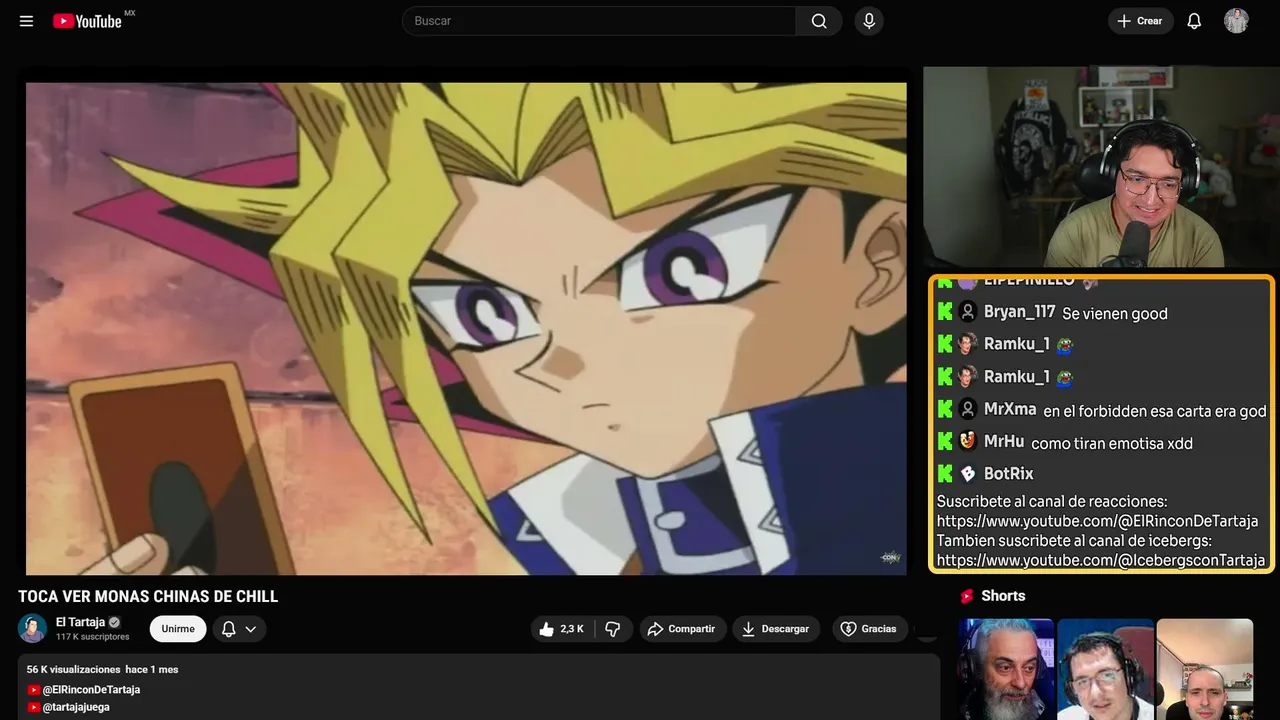Click the Bryan_117 username in chat
The height and width of the screenshot is (720, 1280).
point(1019,312)
